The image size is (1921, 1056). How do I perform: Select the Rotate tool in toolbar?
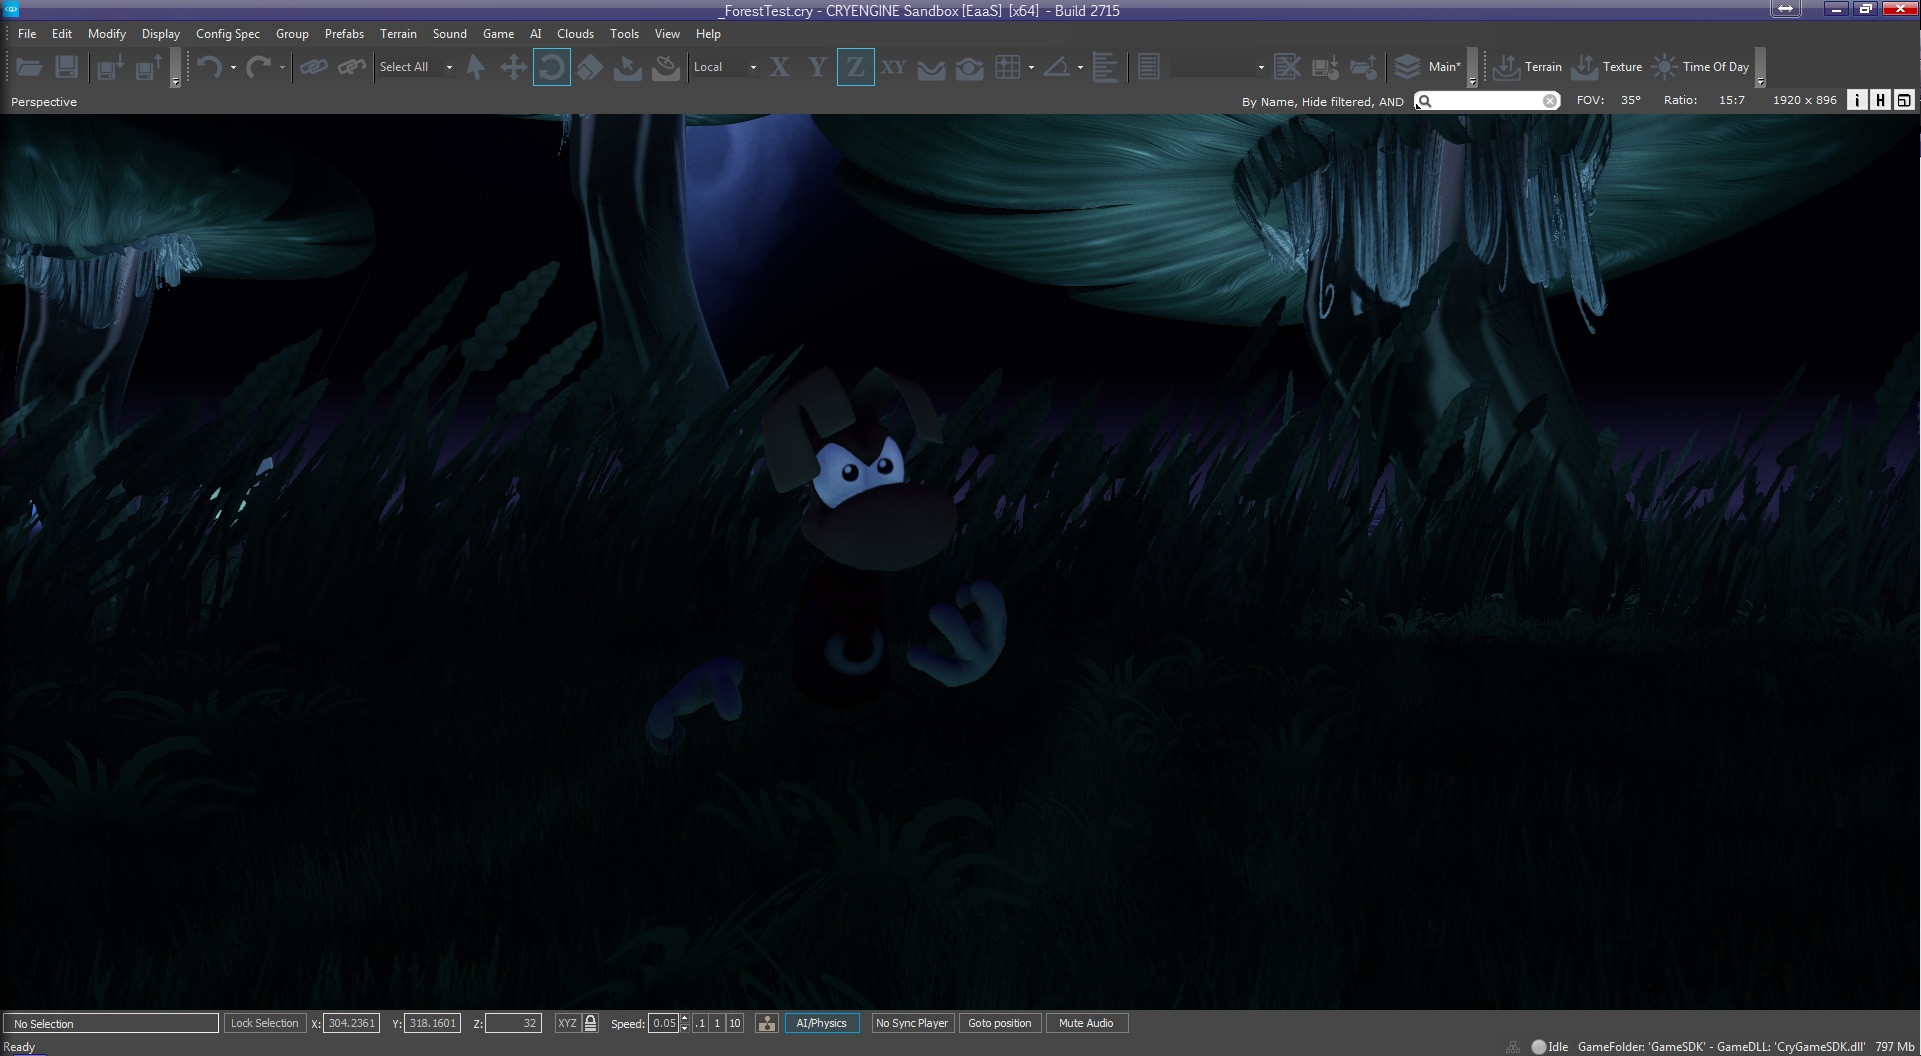point(552,67)
